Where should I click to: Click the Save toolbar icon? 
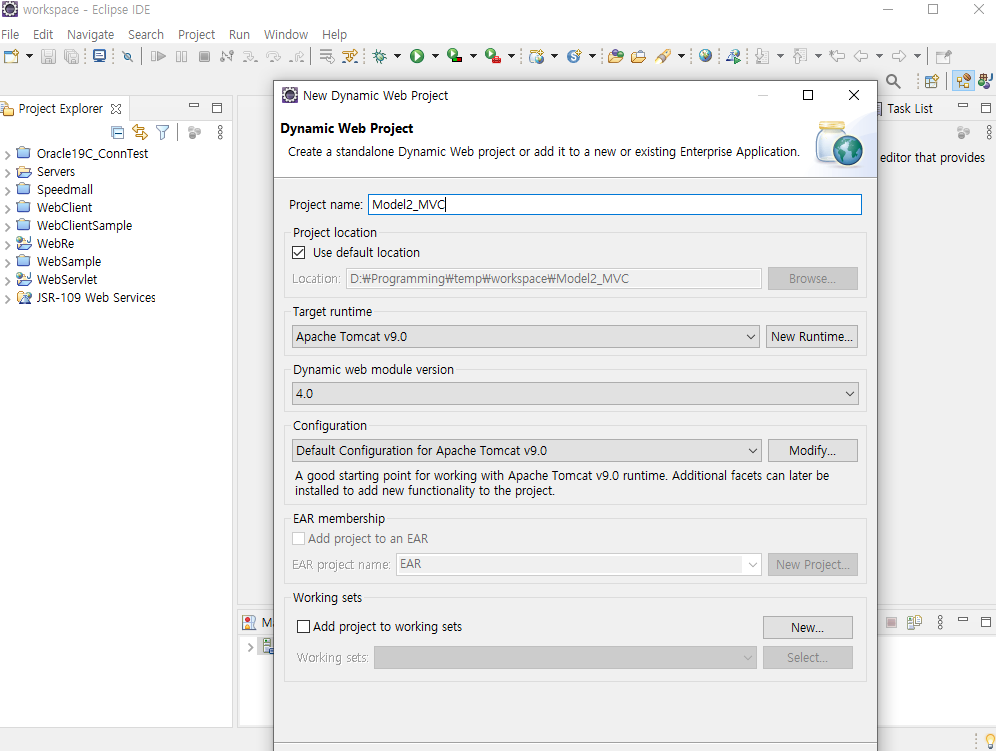[x=48, y=57]
